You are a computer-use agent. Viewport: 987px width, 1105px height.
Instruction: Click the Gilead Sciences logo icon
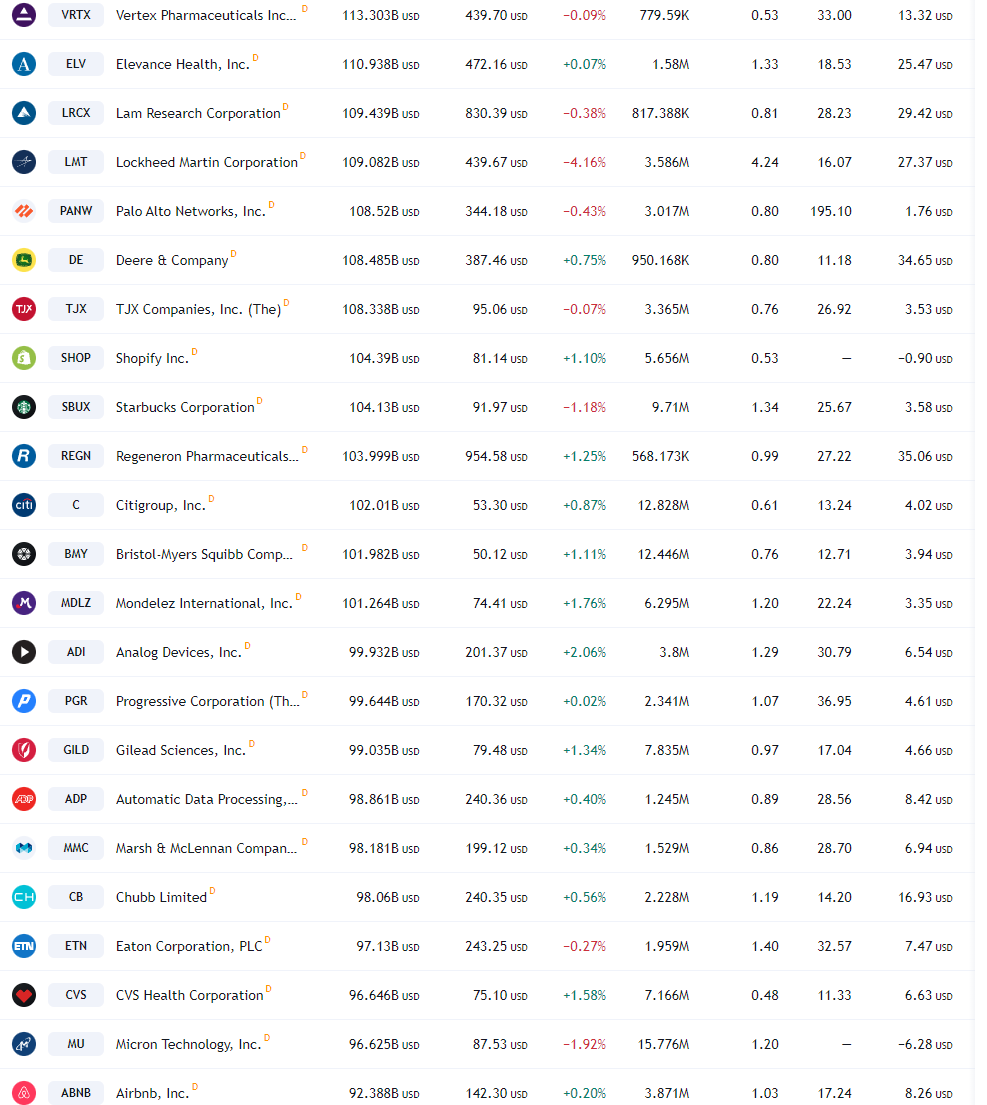pyautogui.click(x=24, y=750)
